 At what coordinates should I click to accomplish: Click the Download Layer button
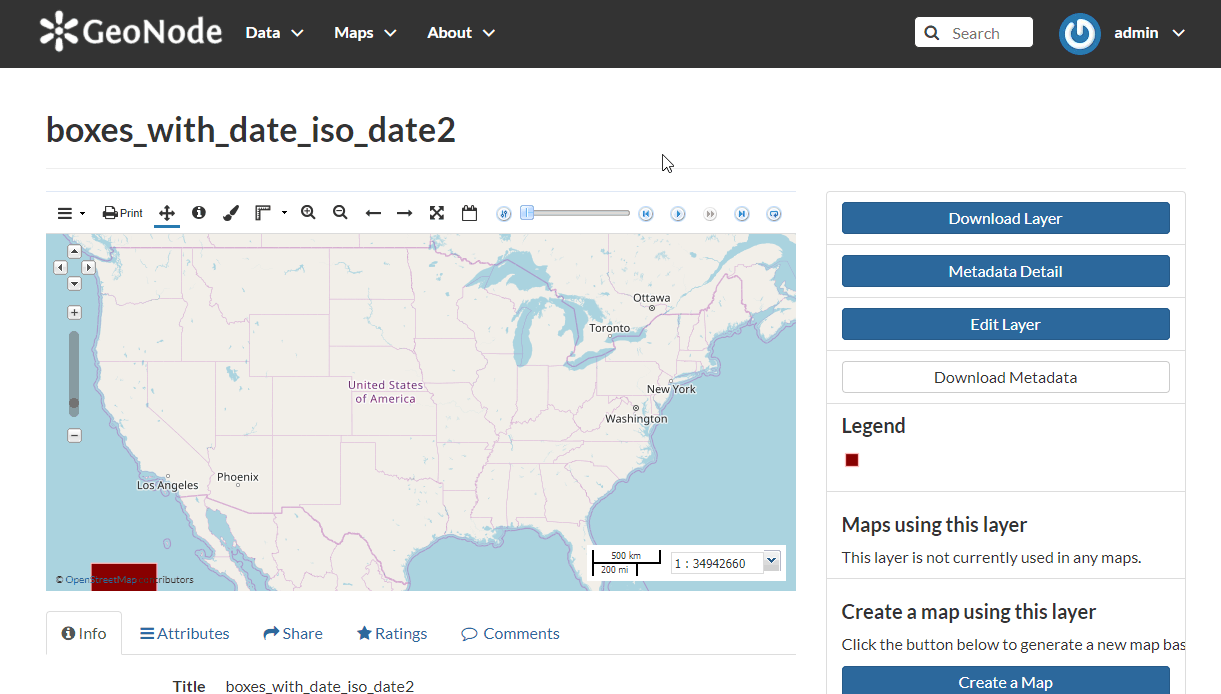click(x=1005, y=218)
